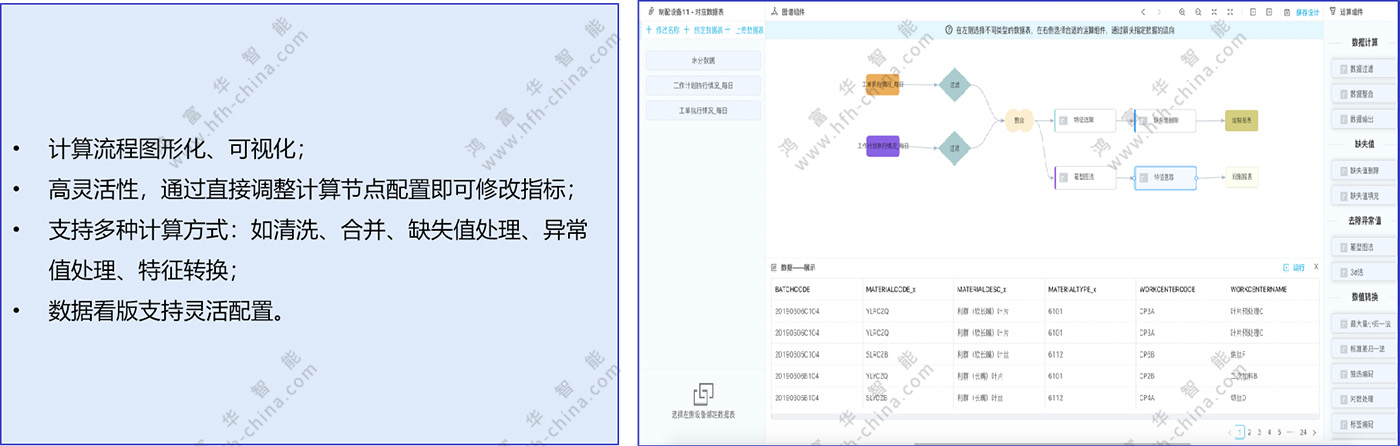Click the upper diamond 过滤 filter node
Screen dimensions: 1400x446
tap(955, 85)
